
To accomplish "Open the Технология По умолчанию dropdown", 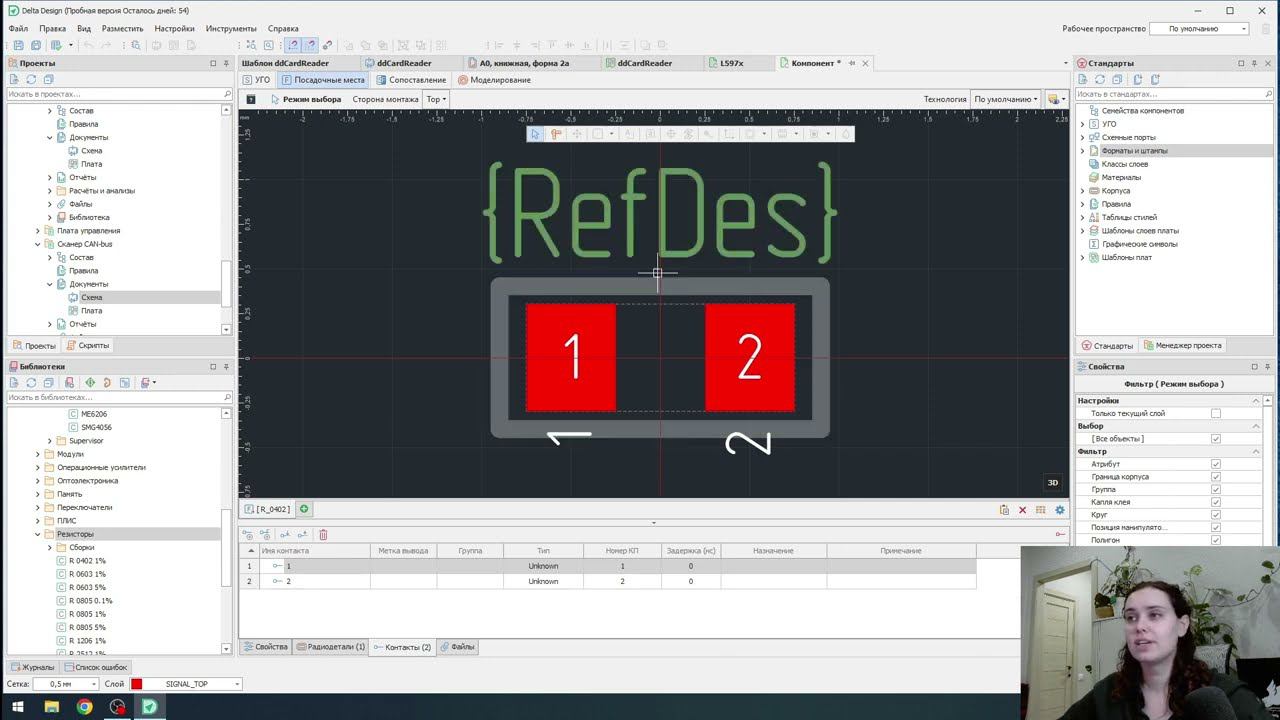I will point(1005,99).
